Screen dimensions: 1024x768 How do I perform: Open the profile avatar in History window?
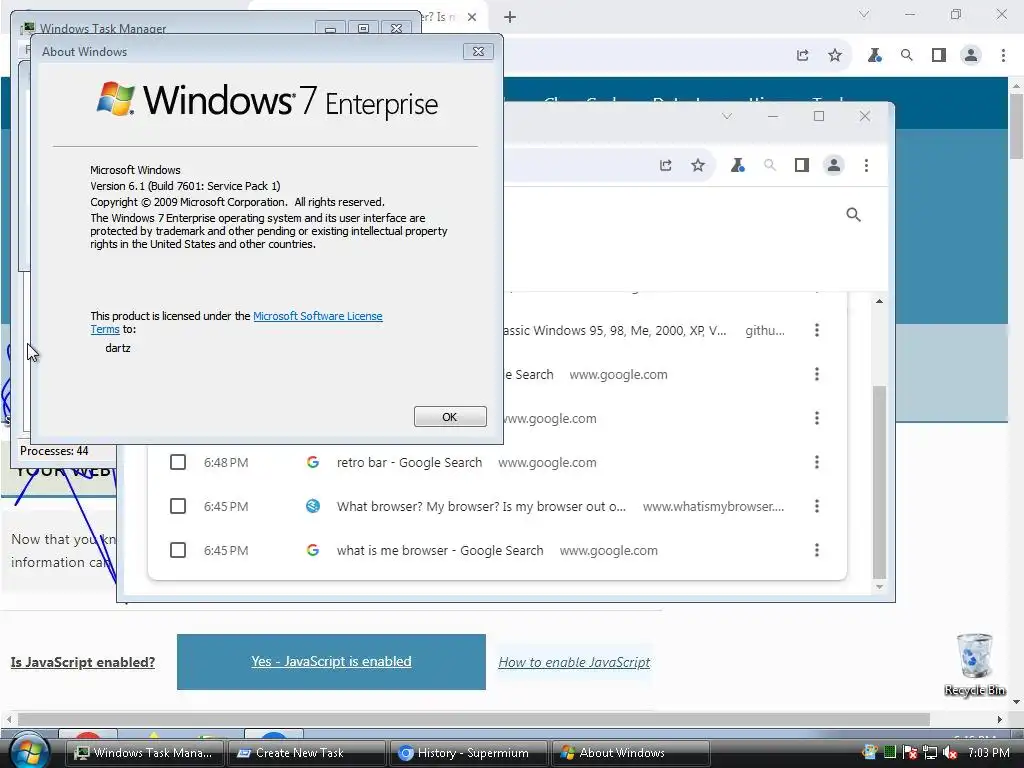(834, 165)
